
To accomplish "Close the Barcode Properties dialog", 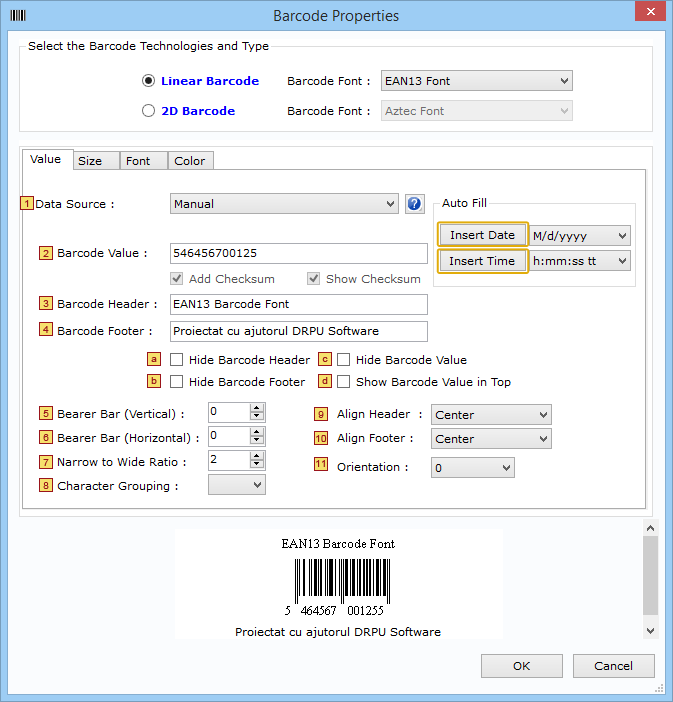I will click(x=651, y=11).
